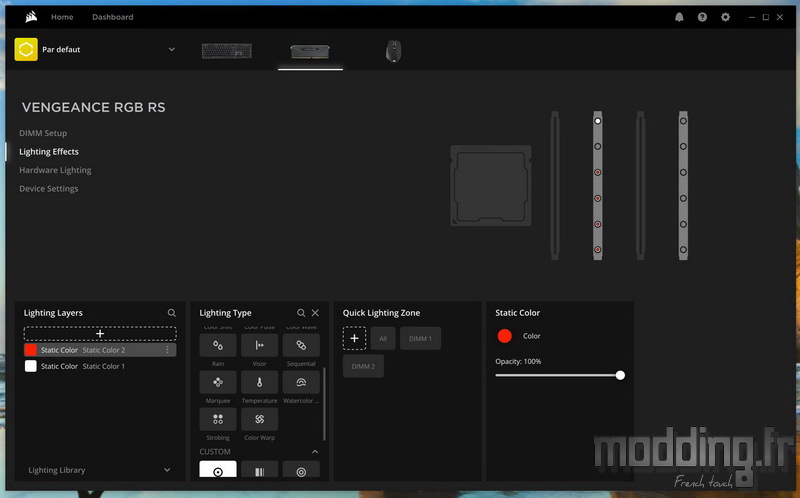Open iCUE settings gear
The width and height of the screenshot is (800, 498).
[725, 17]
